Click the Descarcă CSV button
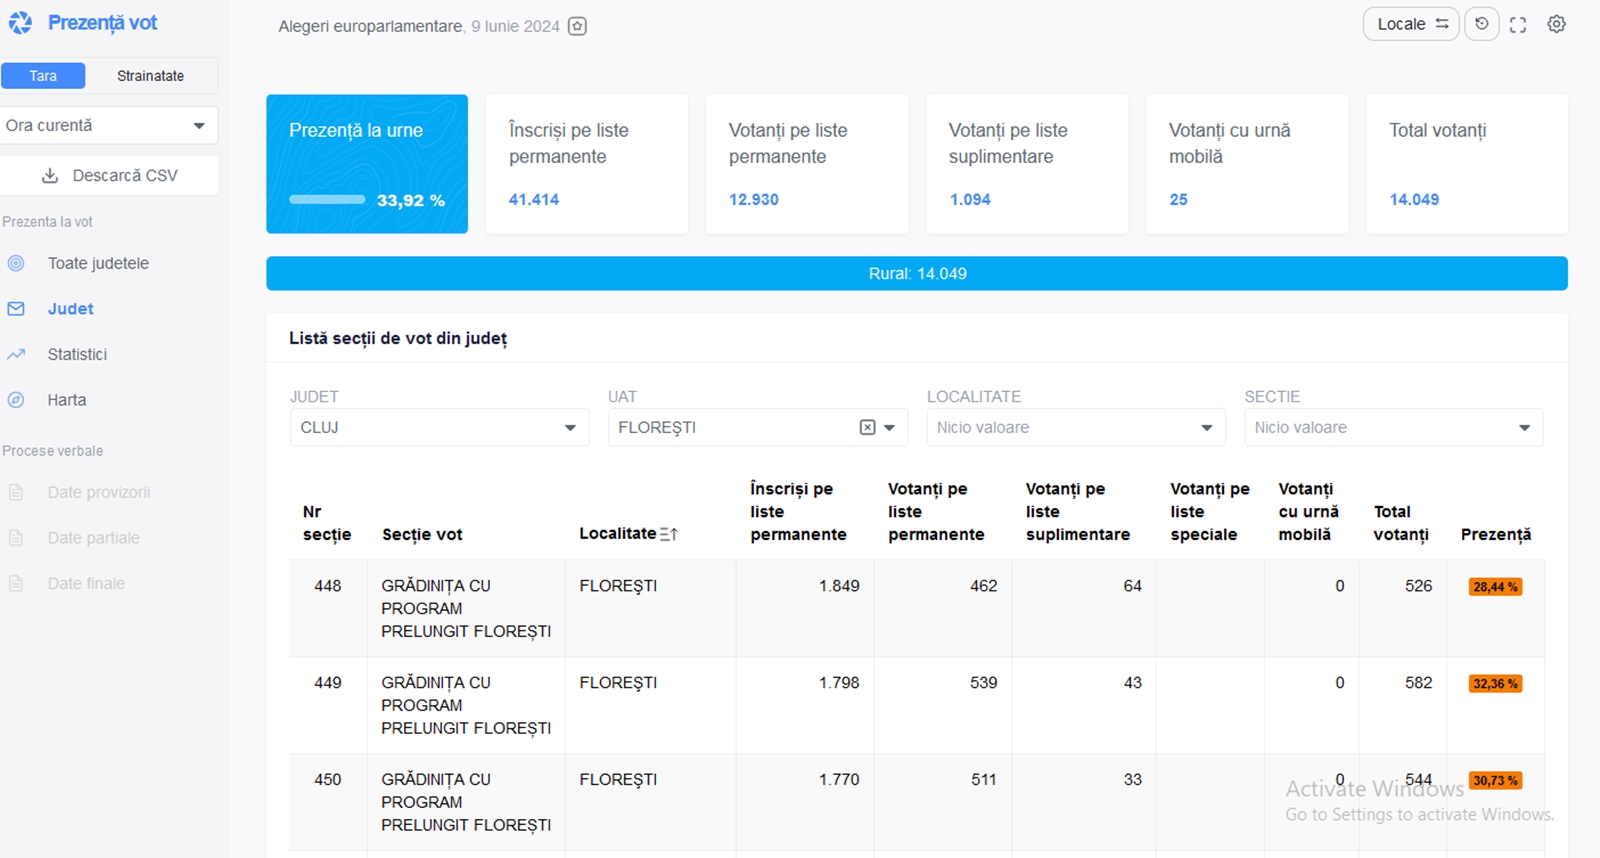 coord(109,175)
